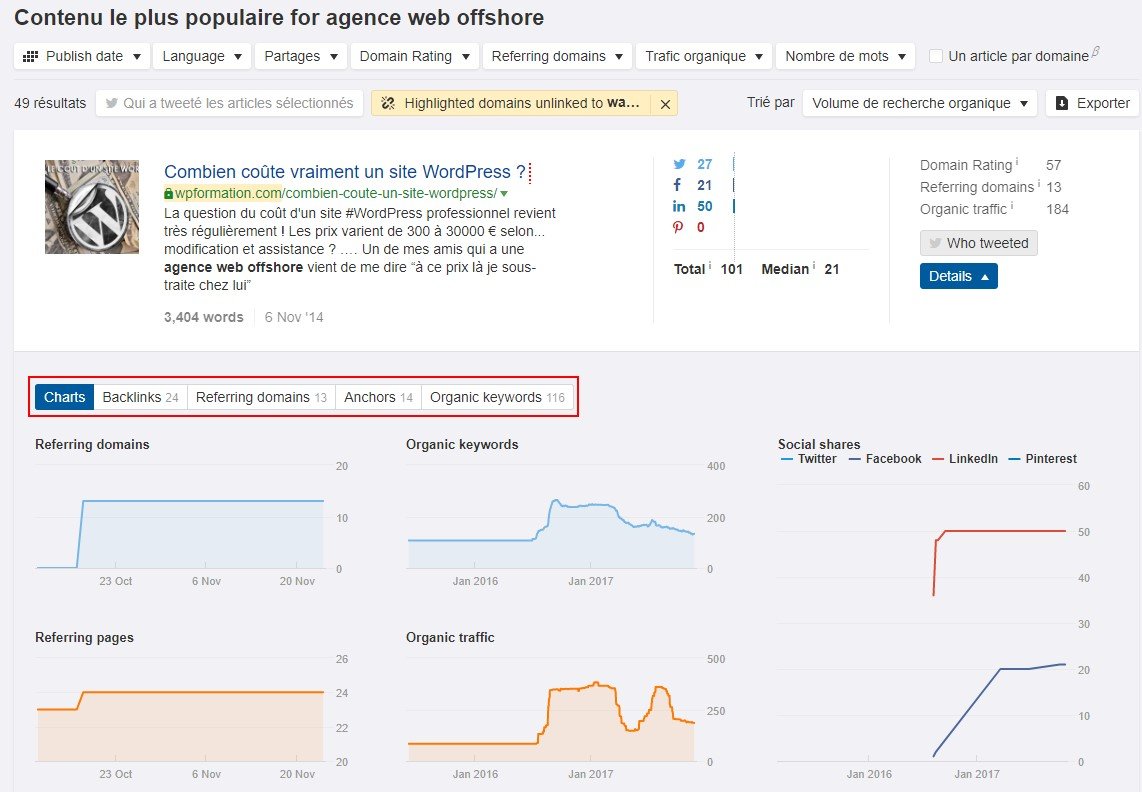The image size is (1142, 792).
Task: Click the info icon next to Median
Action: 814,265
